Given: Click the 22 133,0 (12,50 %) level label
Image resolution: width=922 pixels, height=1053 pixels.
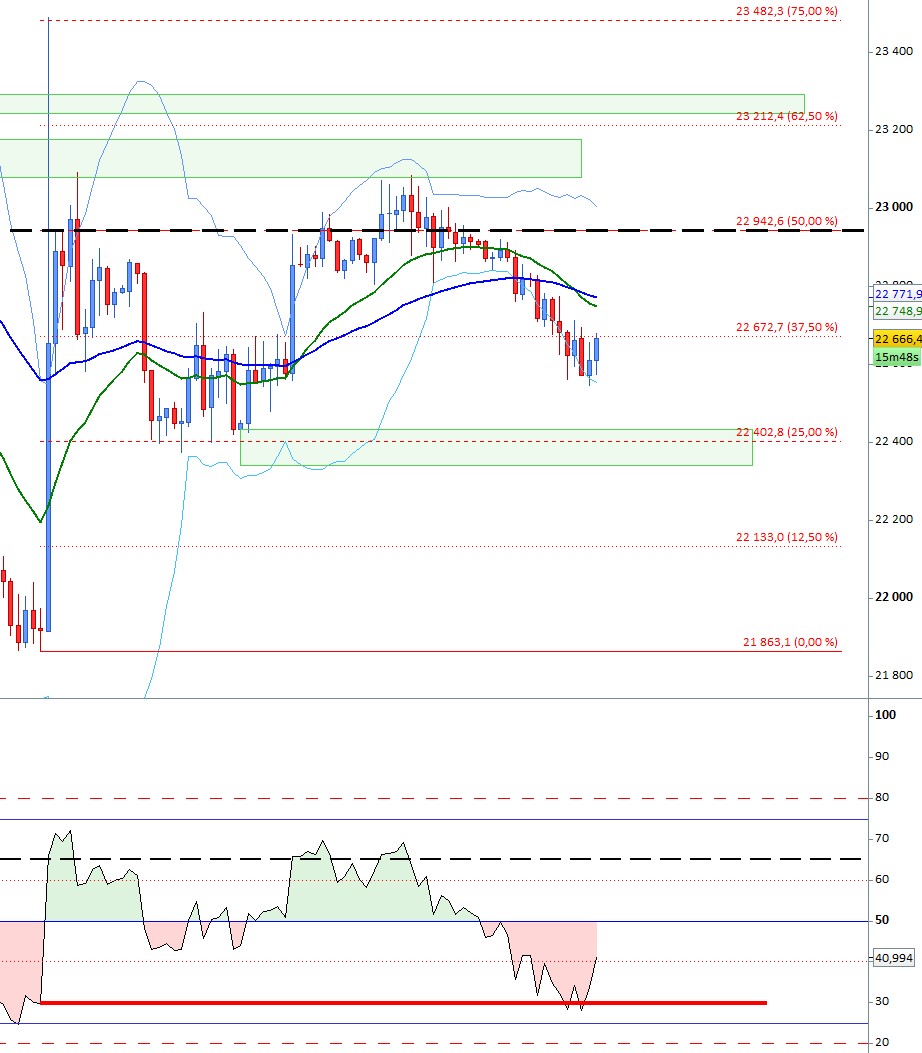Looking at the screenshot, I should (x=786, y=537).
